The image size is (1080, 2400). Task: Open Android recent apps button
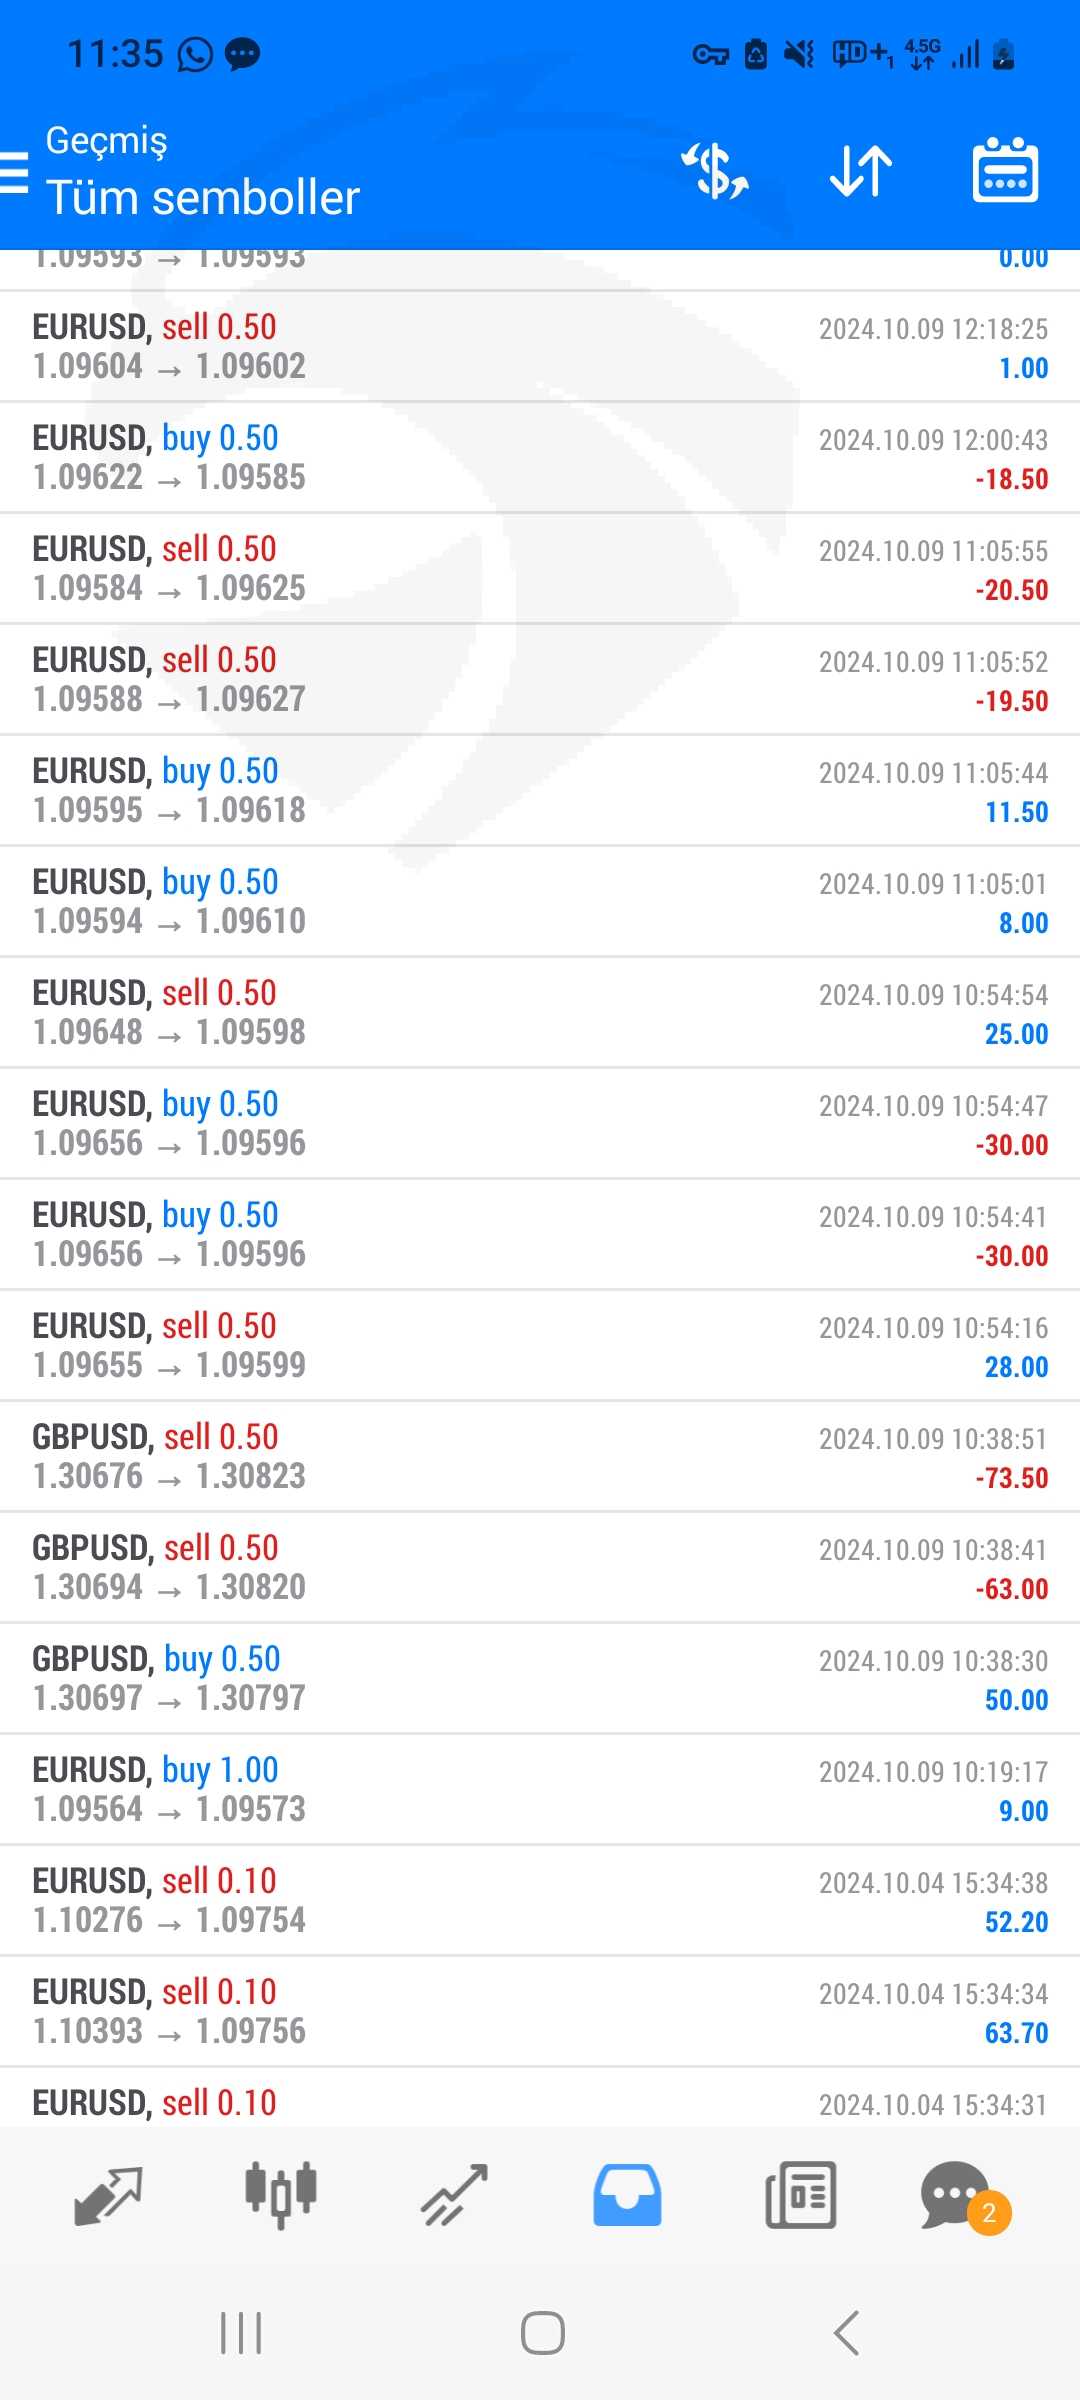click(241, 2333)
